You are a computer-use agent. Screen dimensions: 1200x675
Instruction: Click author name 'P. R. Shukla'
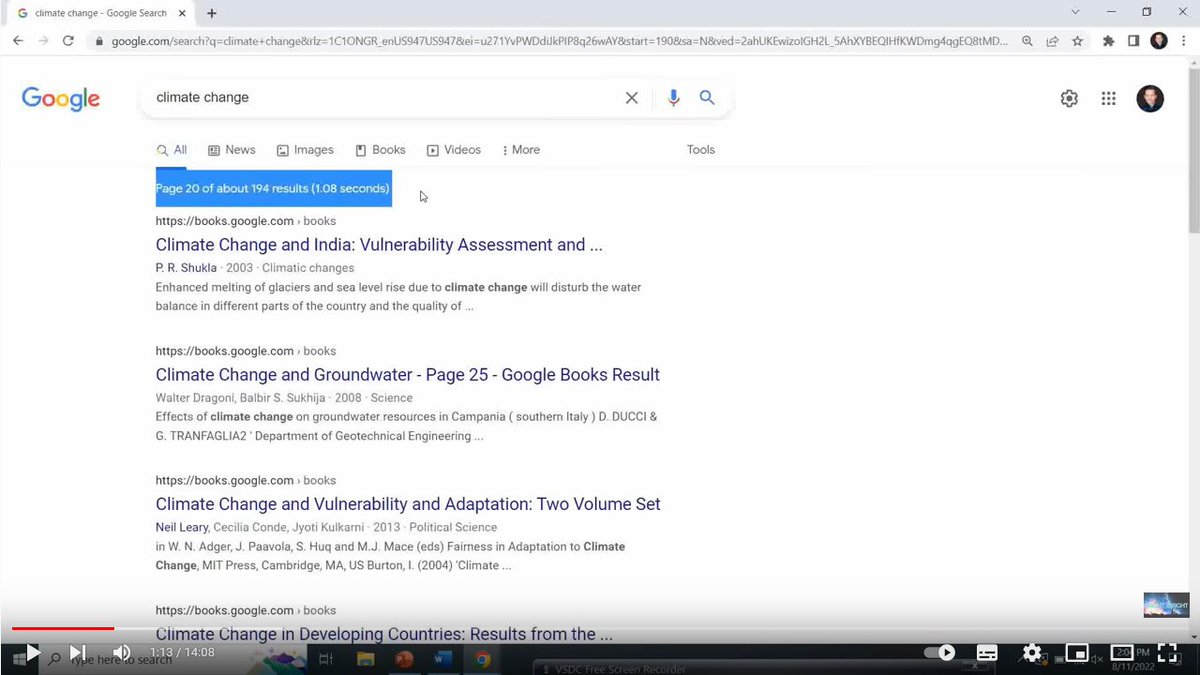point(187,268)
